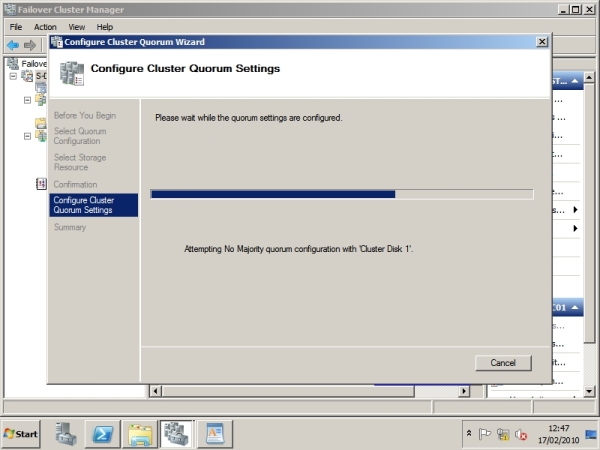This screenshot has height=450, width=600.
Task: Open the File menu
Action: pos(16,27)
